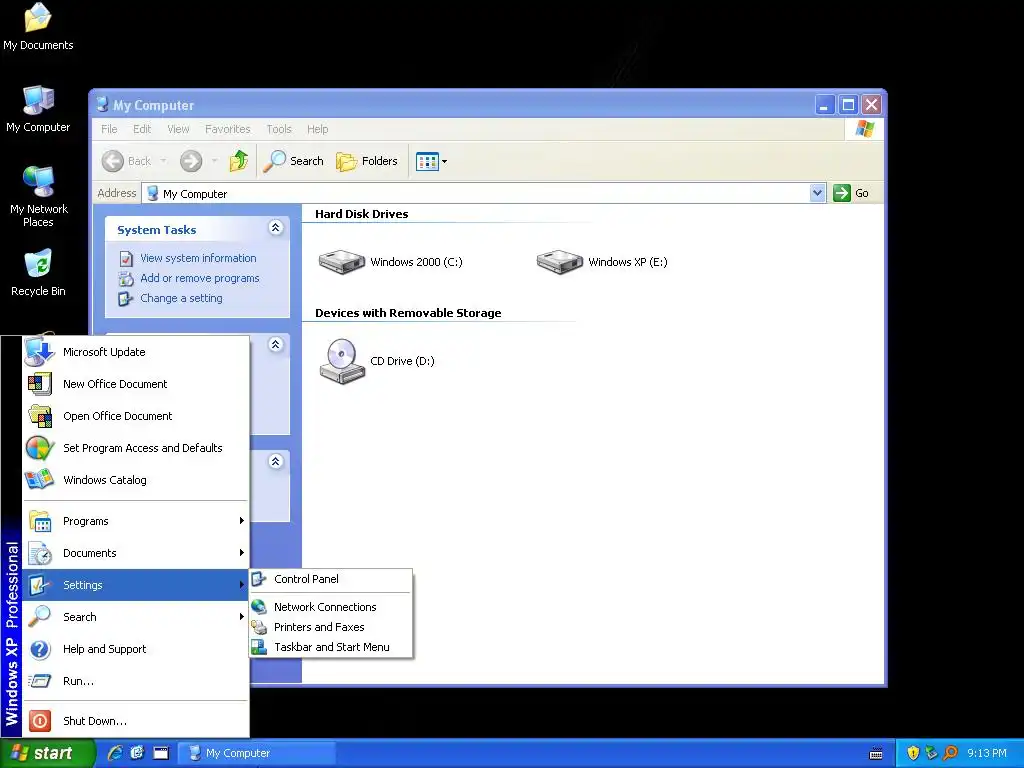
Task: Expand the Documents submenu
Action: pyautogui.click(x=136, y=553)
